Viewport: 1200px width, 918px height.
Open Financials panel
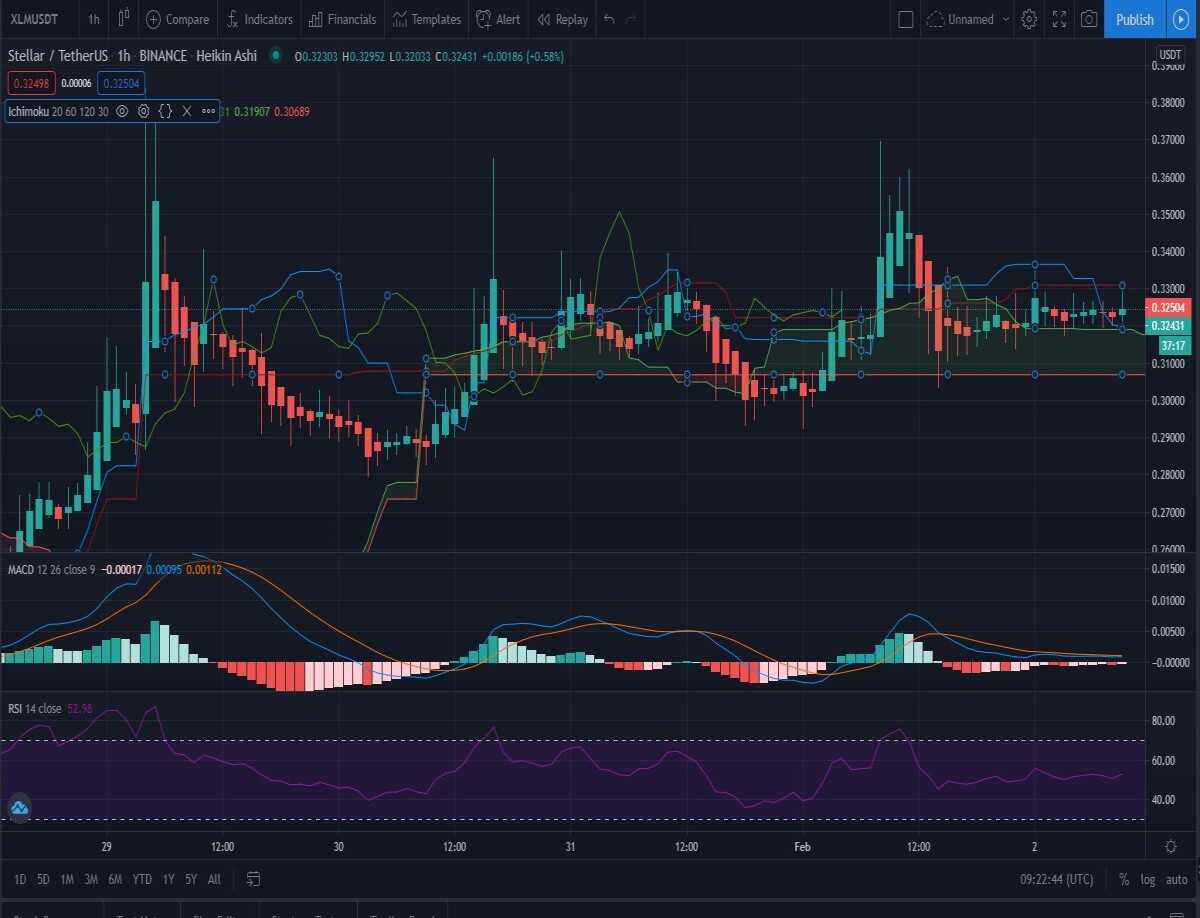[x=343, y=19]
